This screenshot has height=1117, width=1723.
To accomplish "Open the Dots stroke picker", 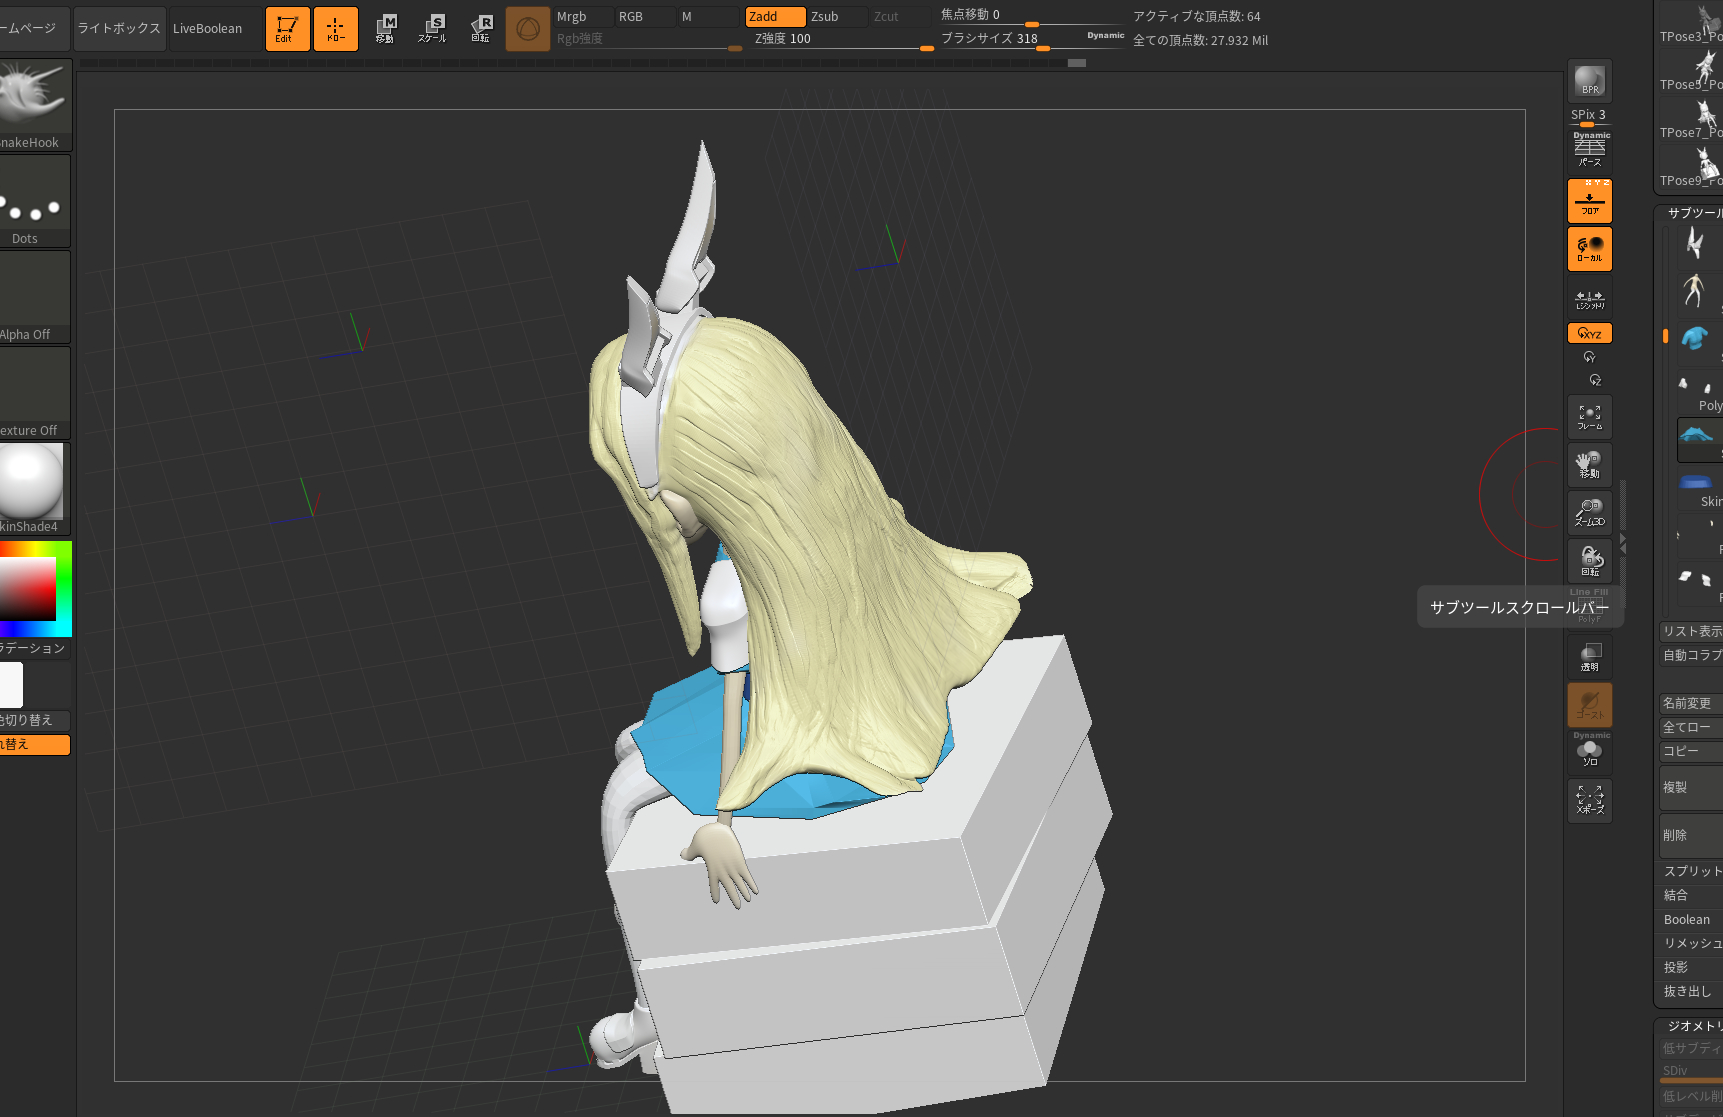I will tap(35, 201).
